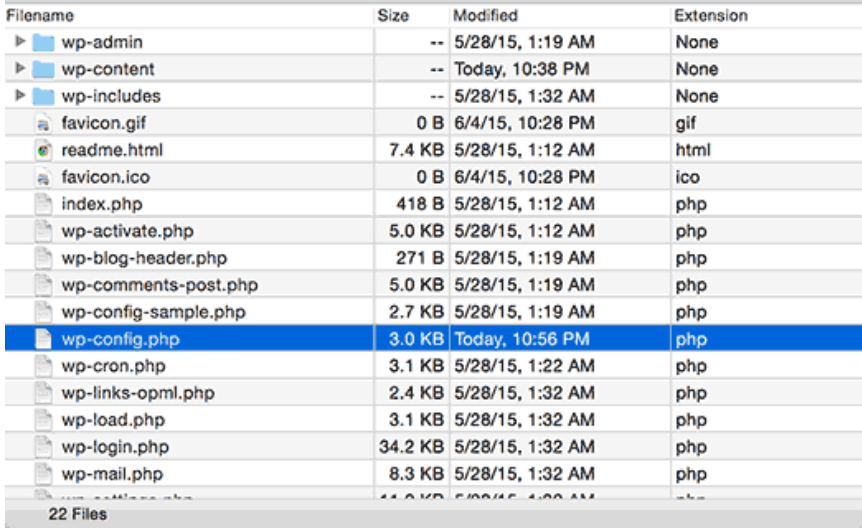Sort by the Extension column header
Viewport: 862px width, 531px height.
click(711, 15)
